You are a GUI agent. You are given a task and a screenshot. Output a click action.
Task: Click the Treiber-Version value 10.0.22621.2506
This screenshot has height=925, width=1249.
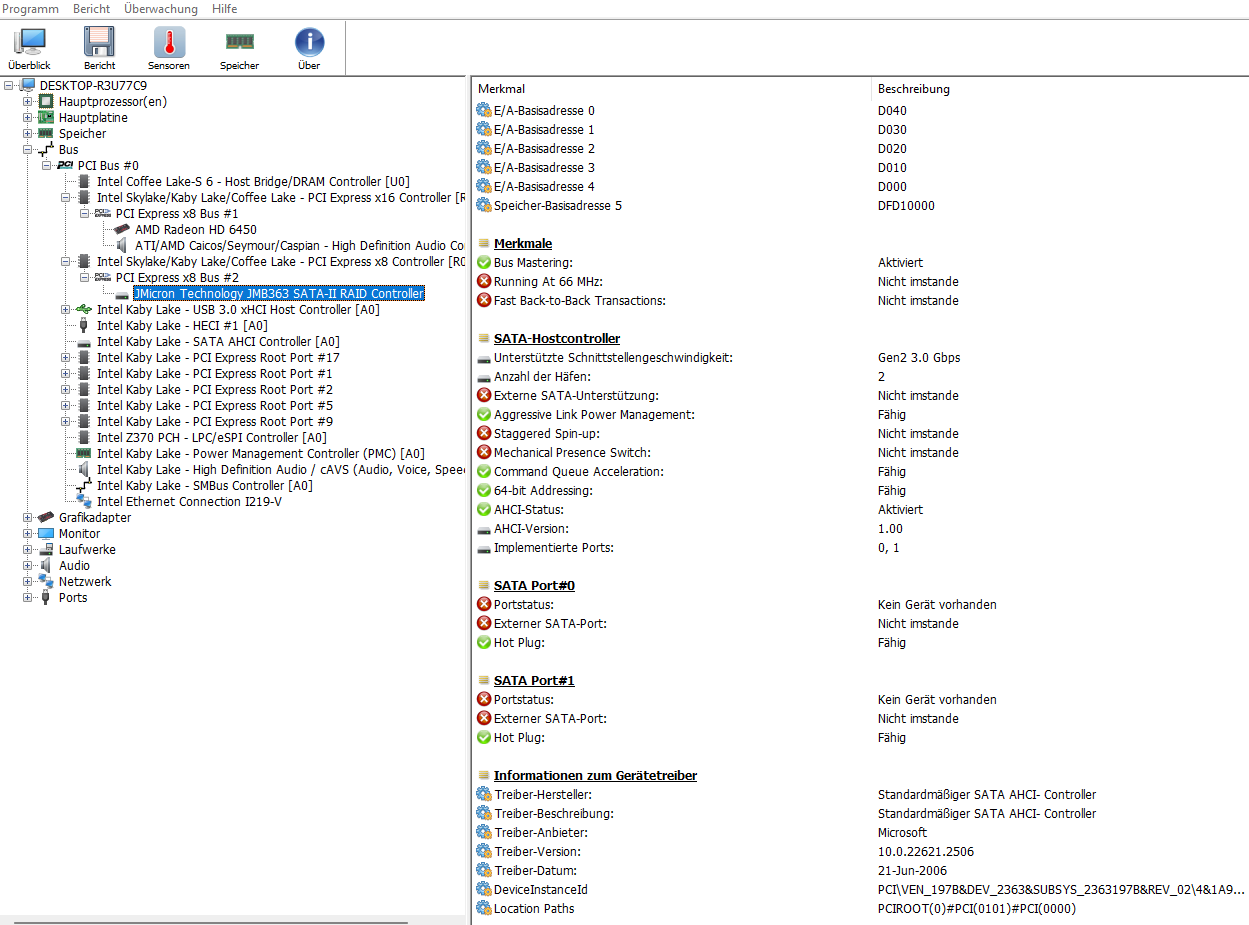[926, 852]
